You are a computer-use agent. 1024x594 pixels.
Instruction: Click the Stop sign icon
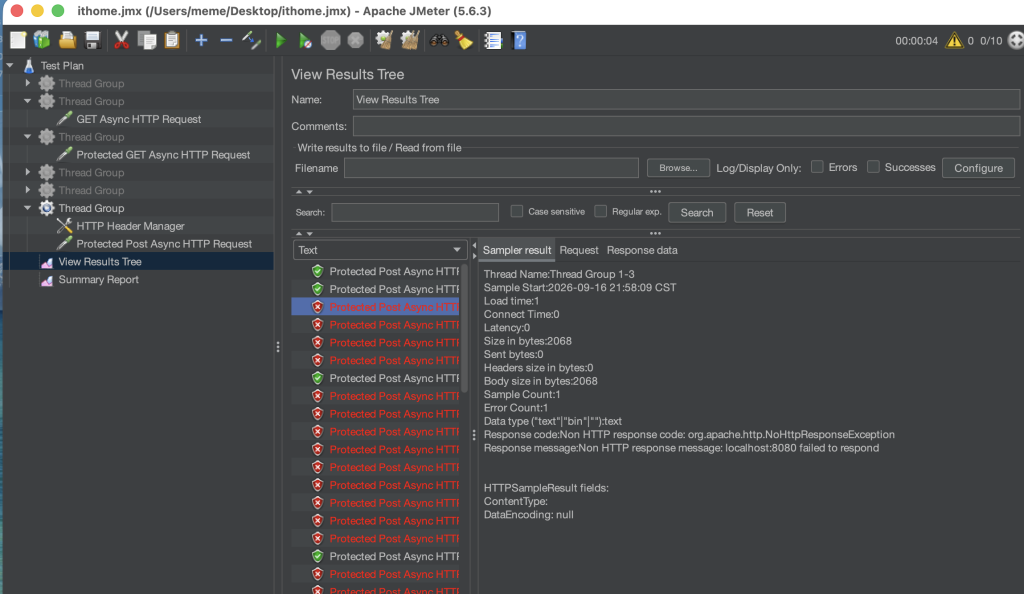(x=330, y=40)
